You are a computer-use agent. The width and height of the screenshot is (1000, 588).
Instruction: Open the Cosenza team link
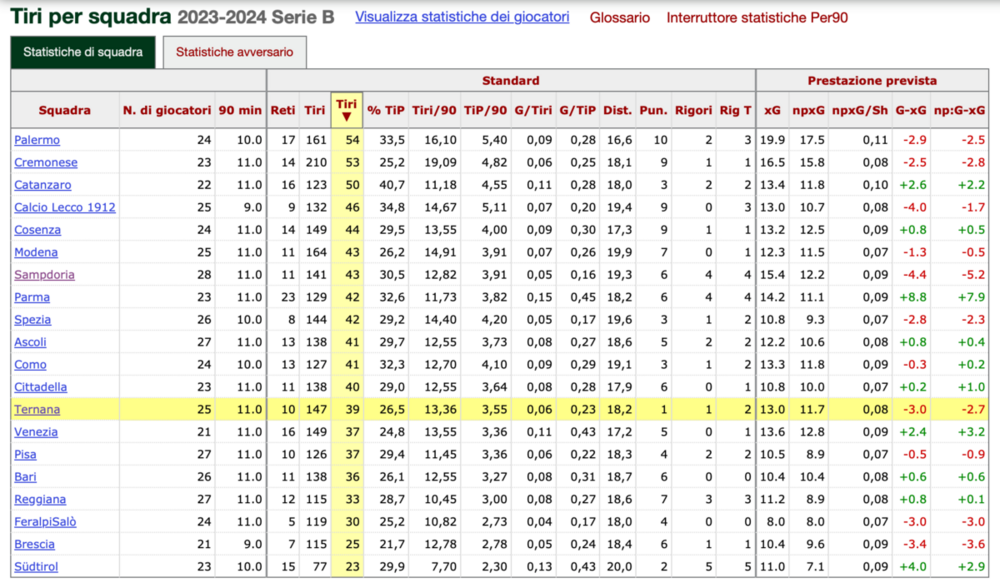coord(38,230)
